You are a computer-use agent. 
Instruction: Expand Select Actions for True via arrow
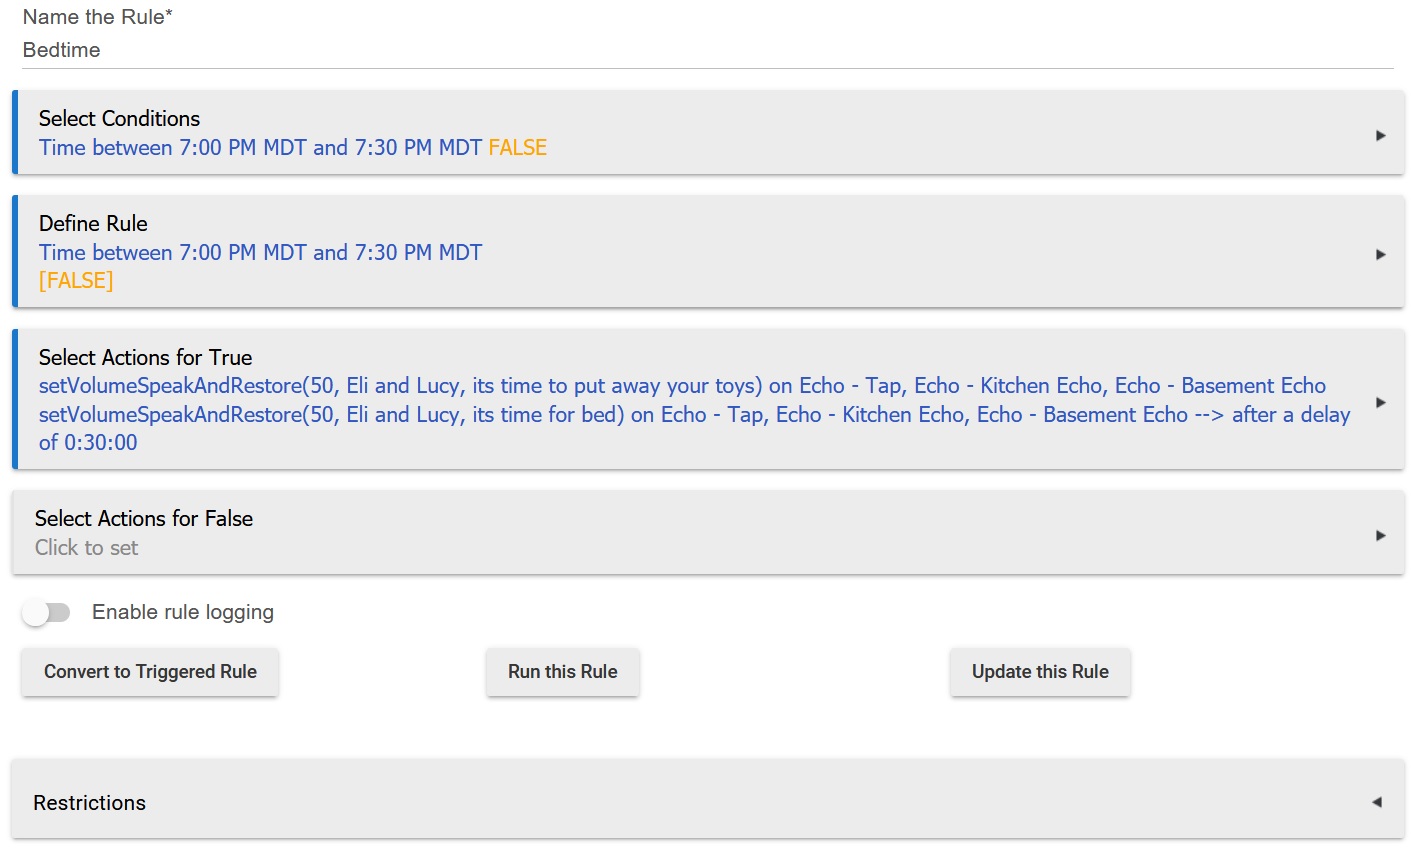coord(1380,402)
